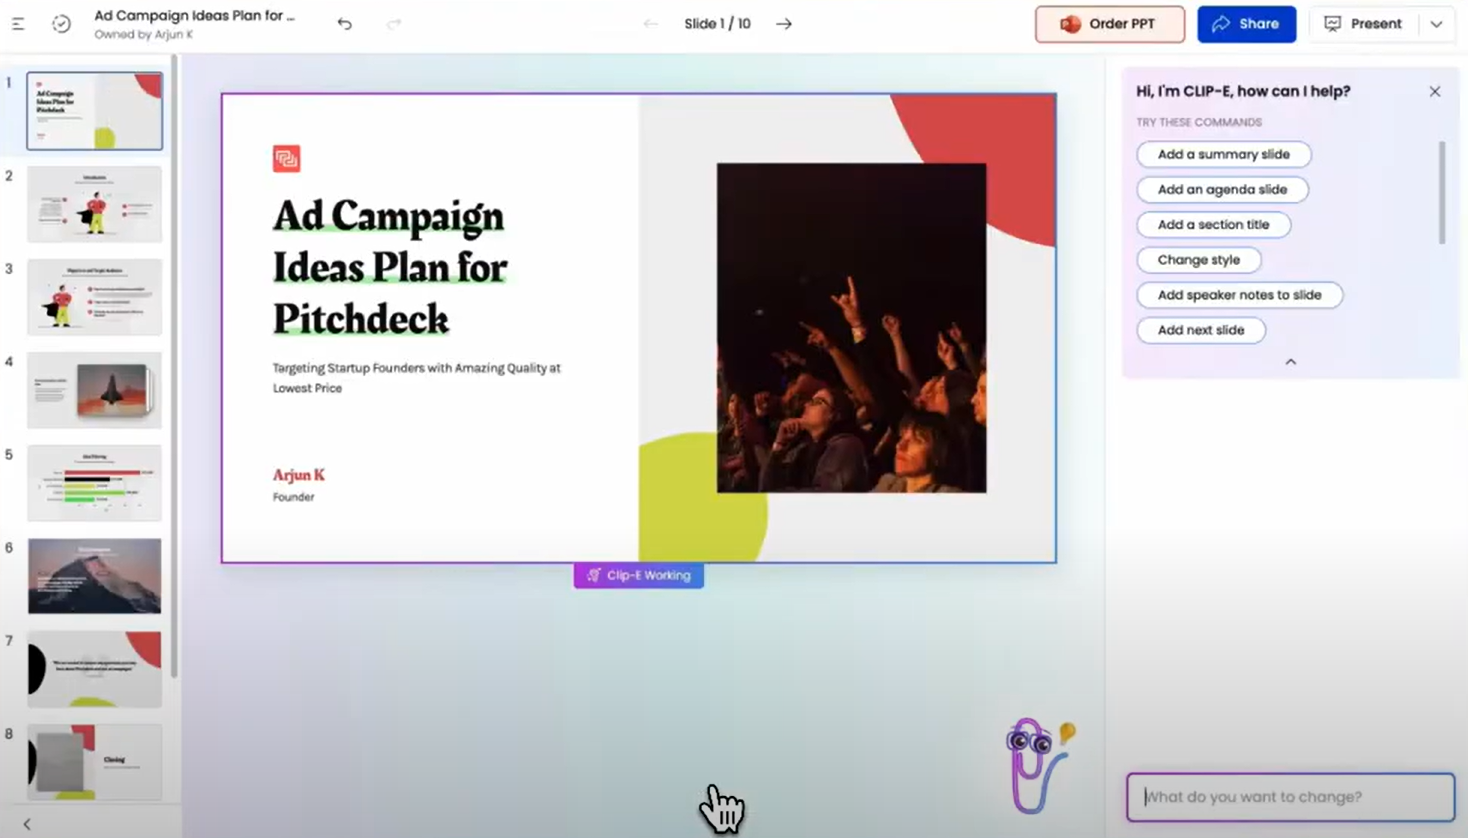The width and height of the screenshot is (1468, 838).
Task: Select slide 8 Closing thumbnail
Action: point(95,762)
